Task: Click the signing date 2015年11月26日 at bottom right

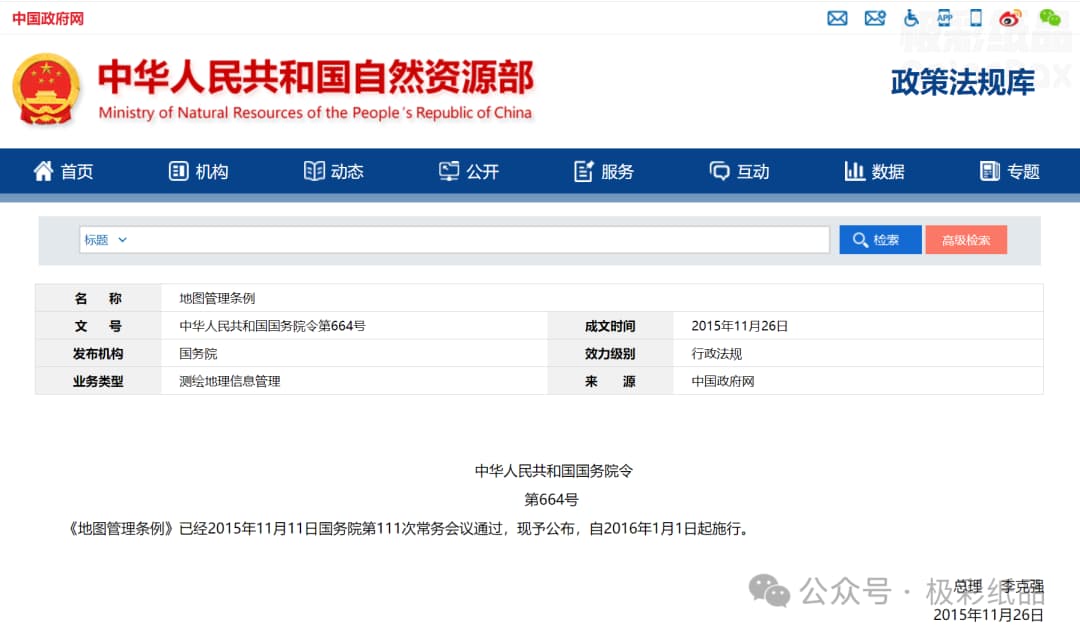Action: (x=988, y=614)
